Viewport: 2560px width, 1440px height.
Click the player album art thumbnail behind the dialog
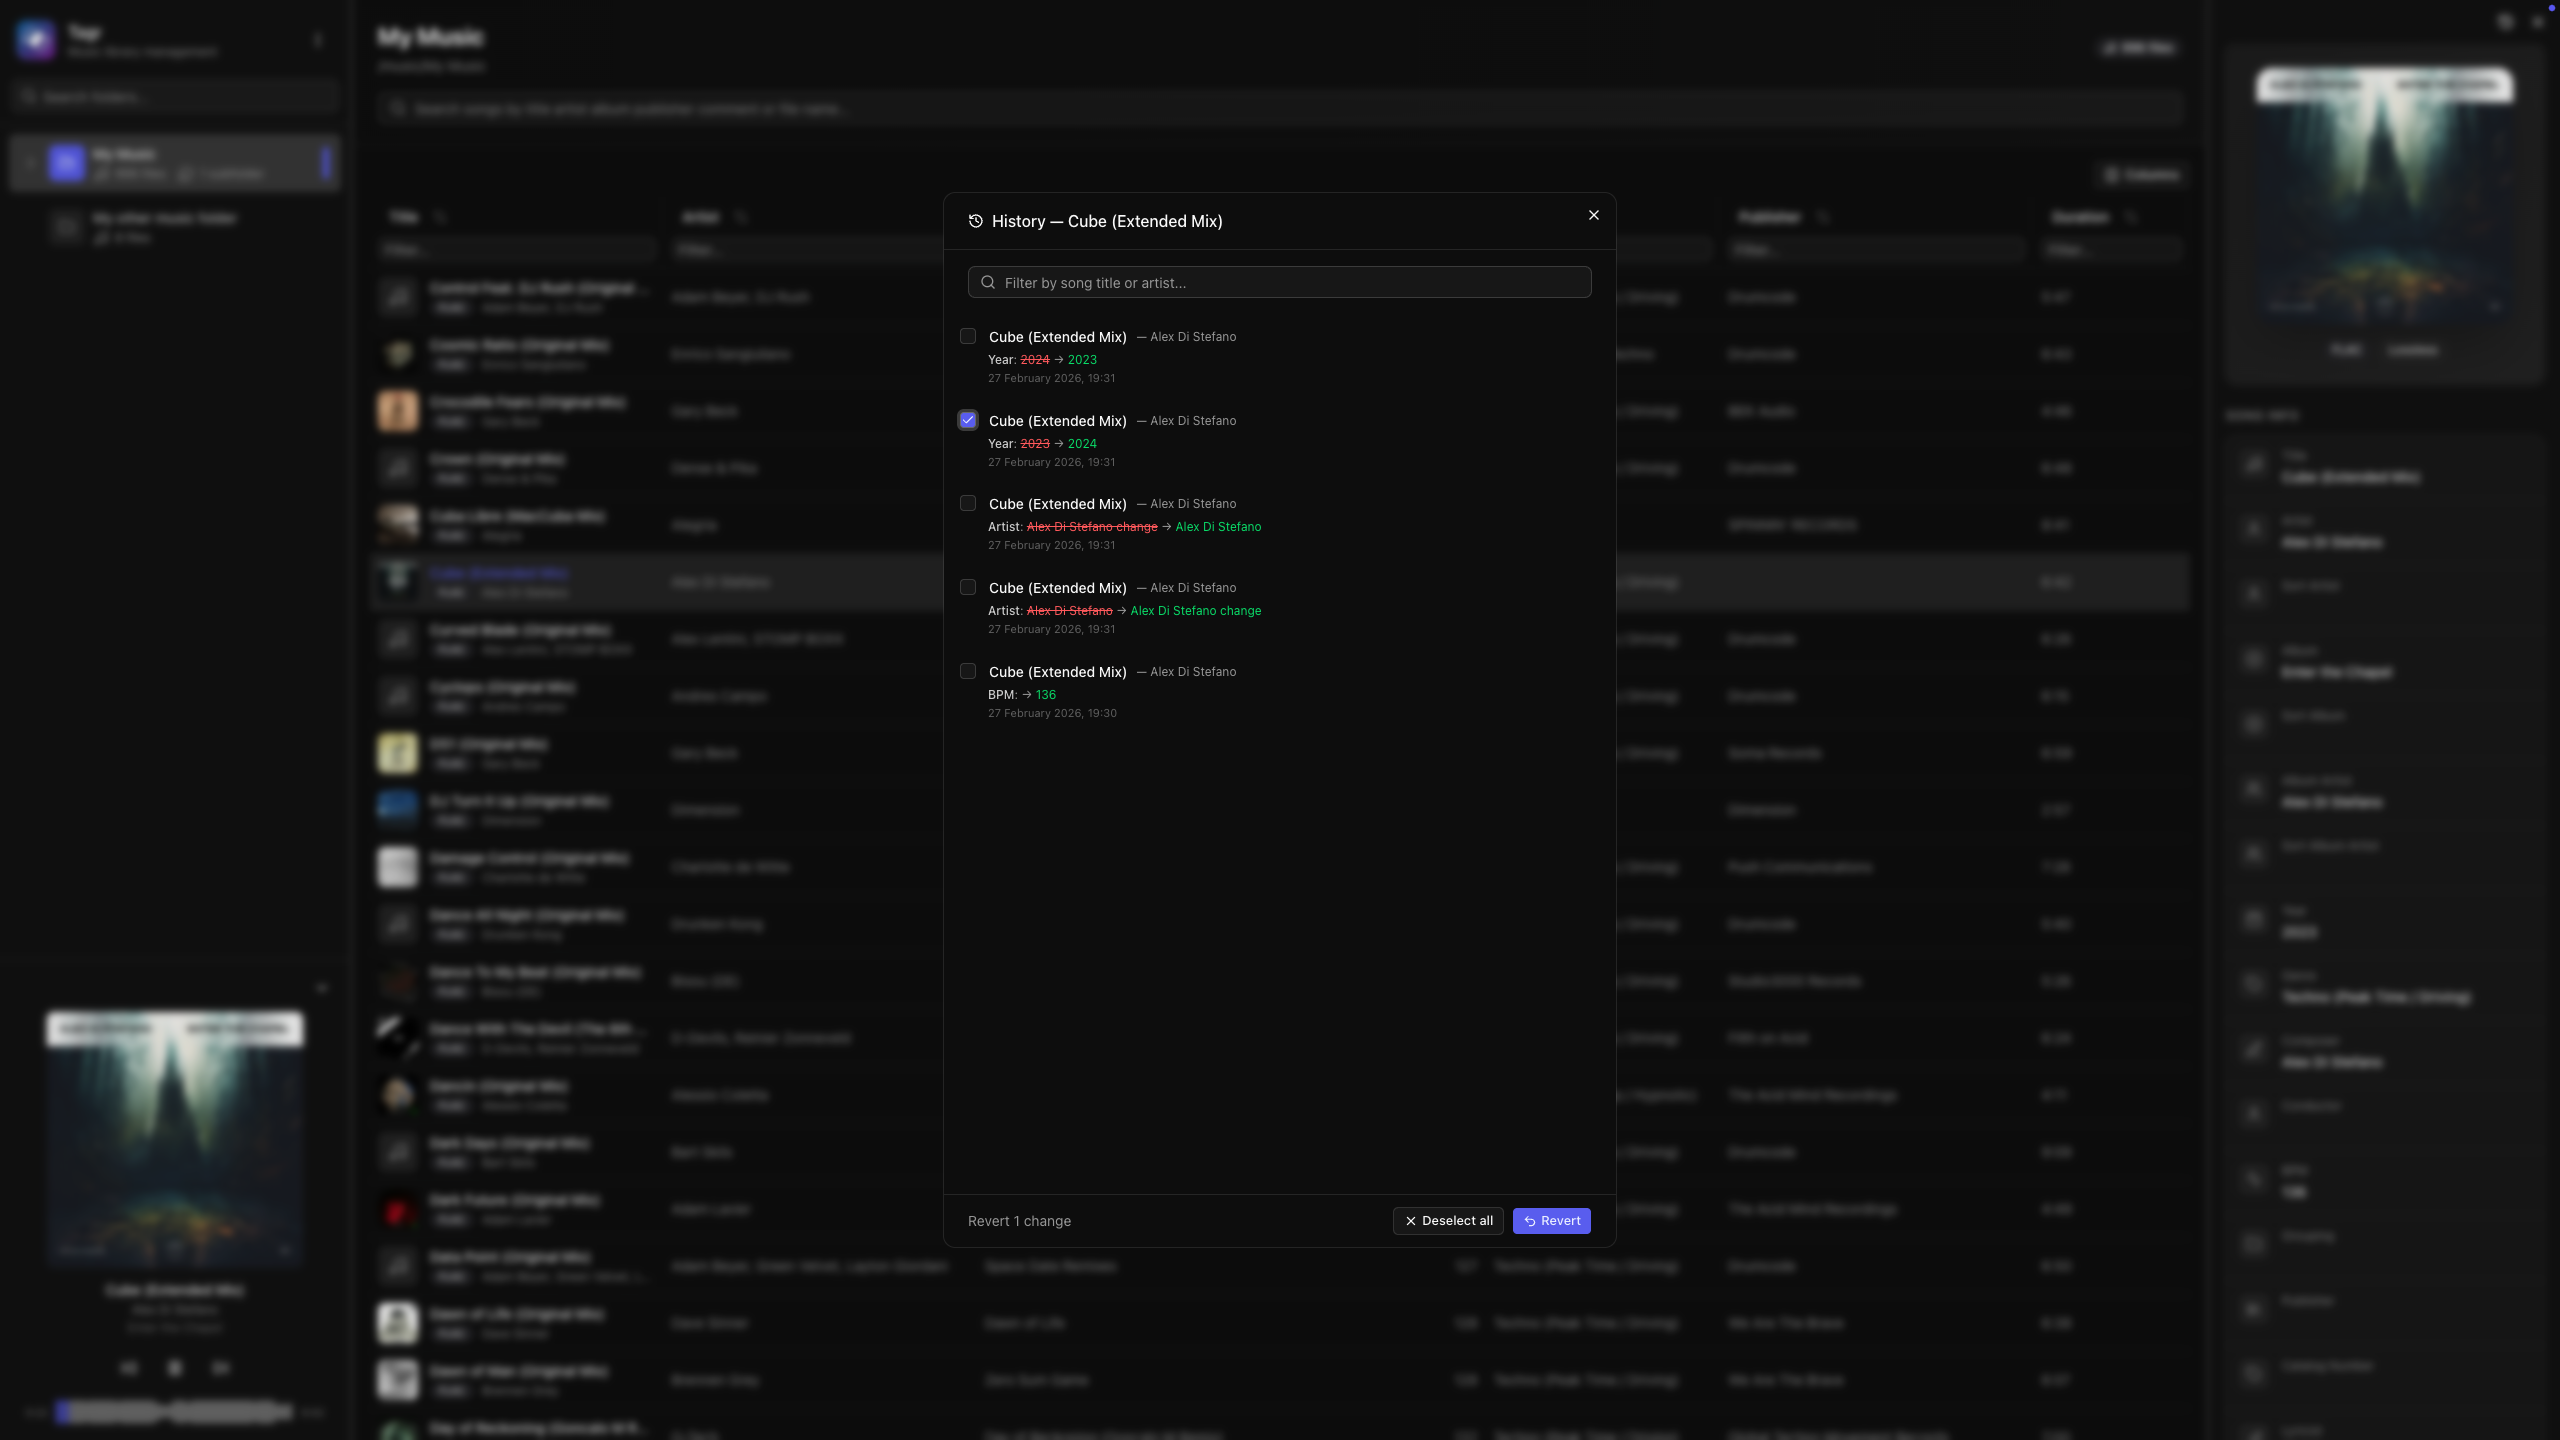point(174,1138)
